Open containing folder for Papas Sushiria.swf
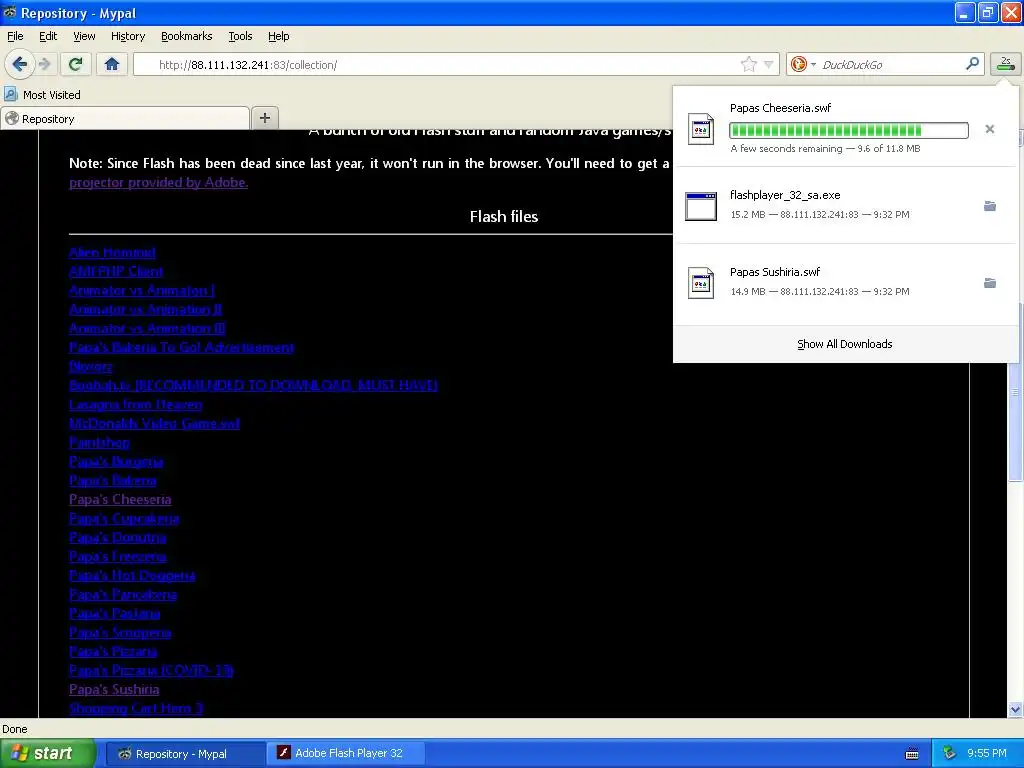Screen dimensions: 1024x768 989,283
